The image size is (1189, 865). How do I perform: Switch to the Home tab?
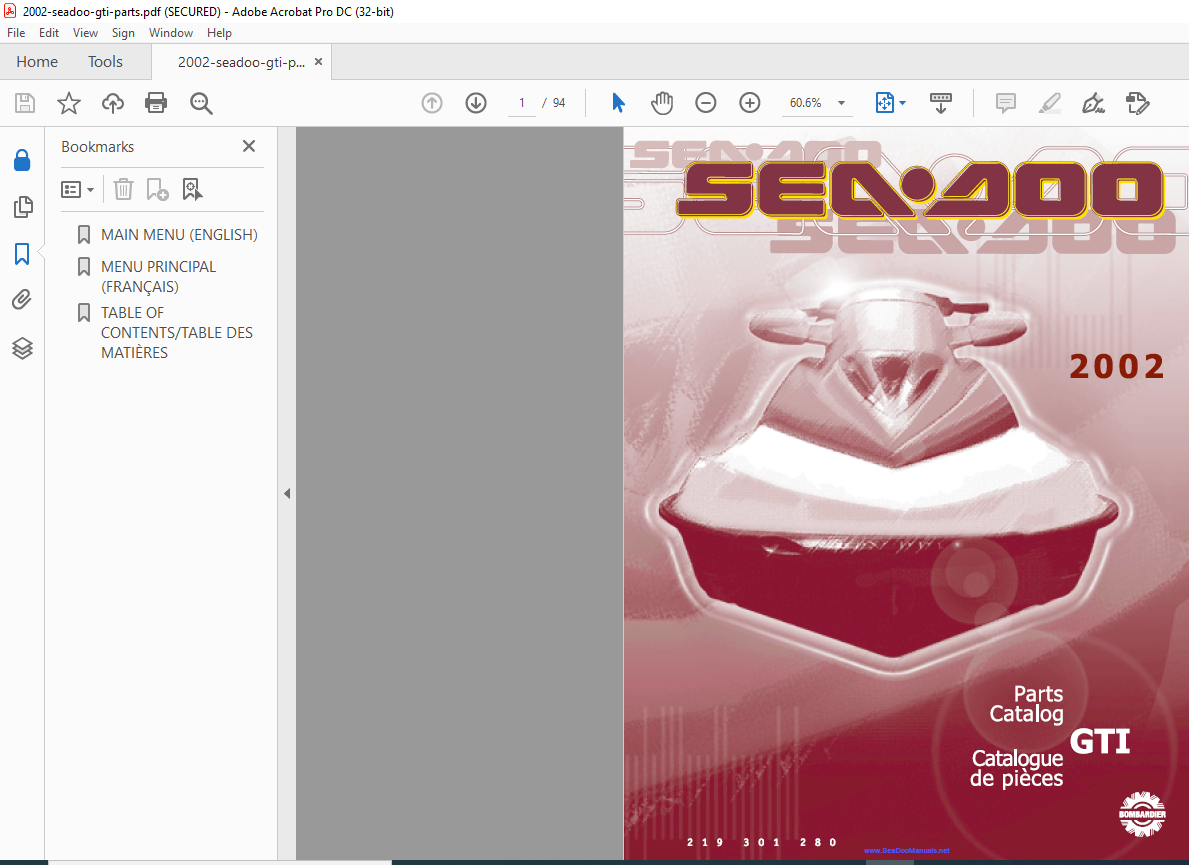[37, 61]
